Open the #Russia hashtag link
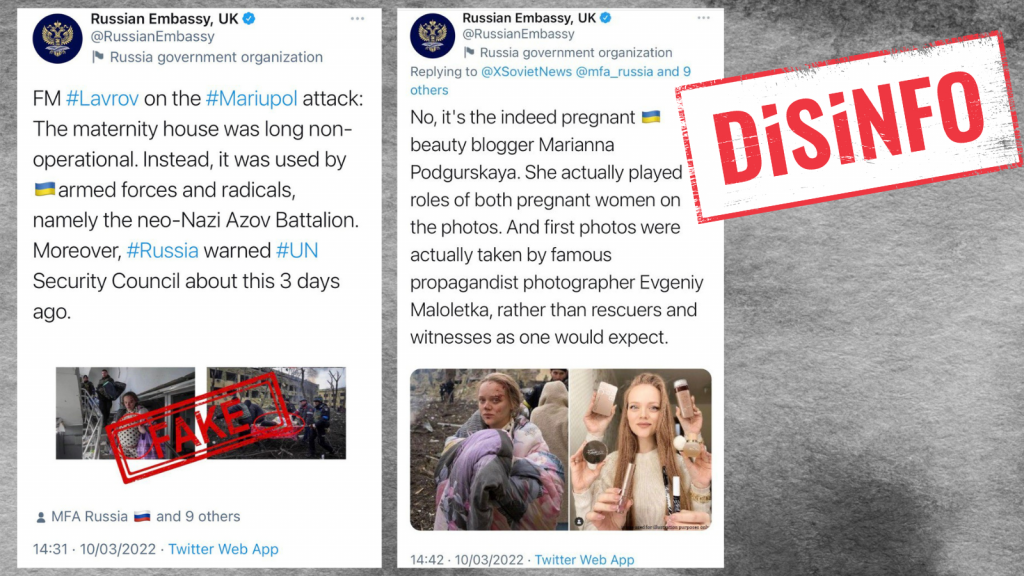The height and width of the screenshot is (576, 1024). pyautogui.click(x=163, y=251)
